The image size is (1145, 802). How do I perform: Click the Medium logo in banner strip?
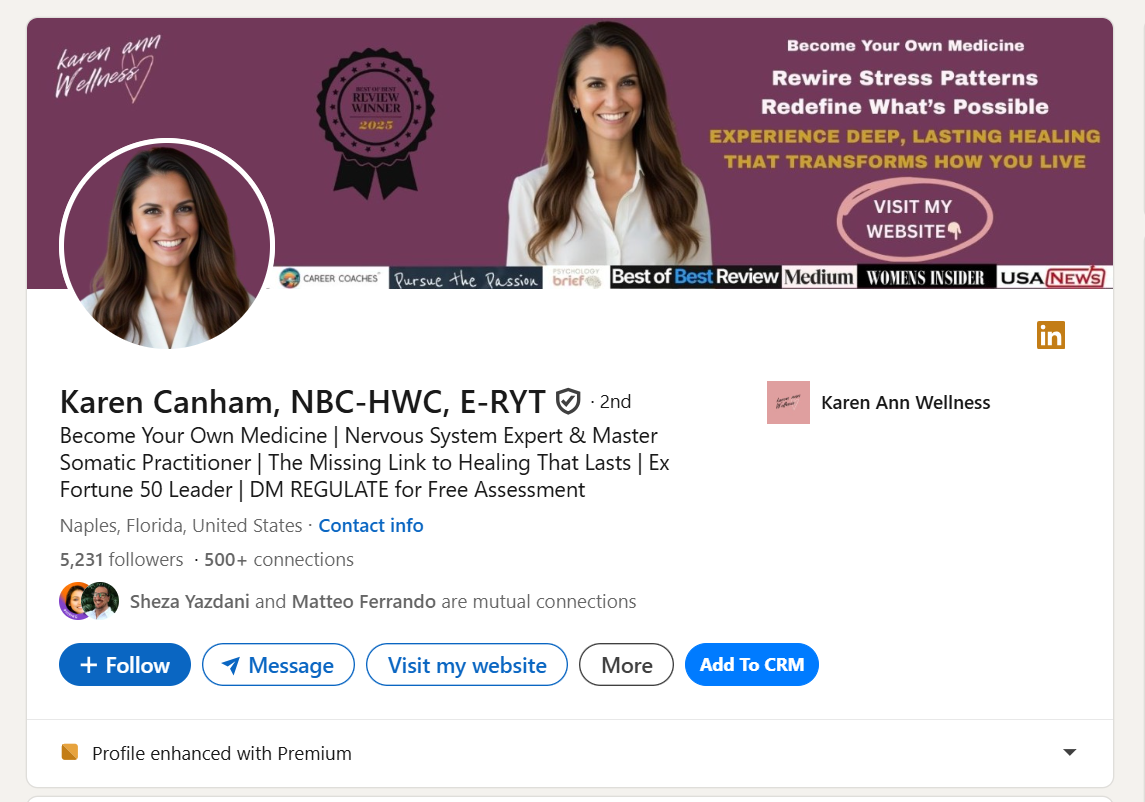(x=819, y=278)
